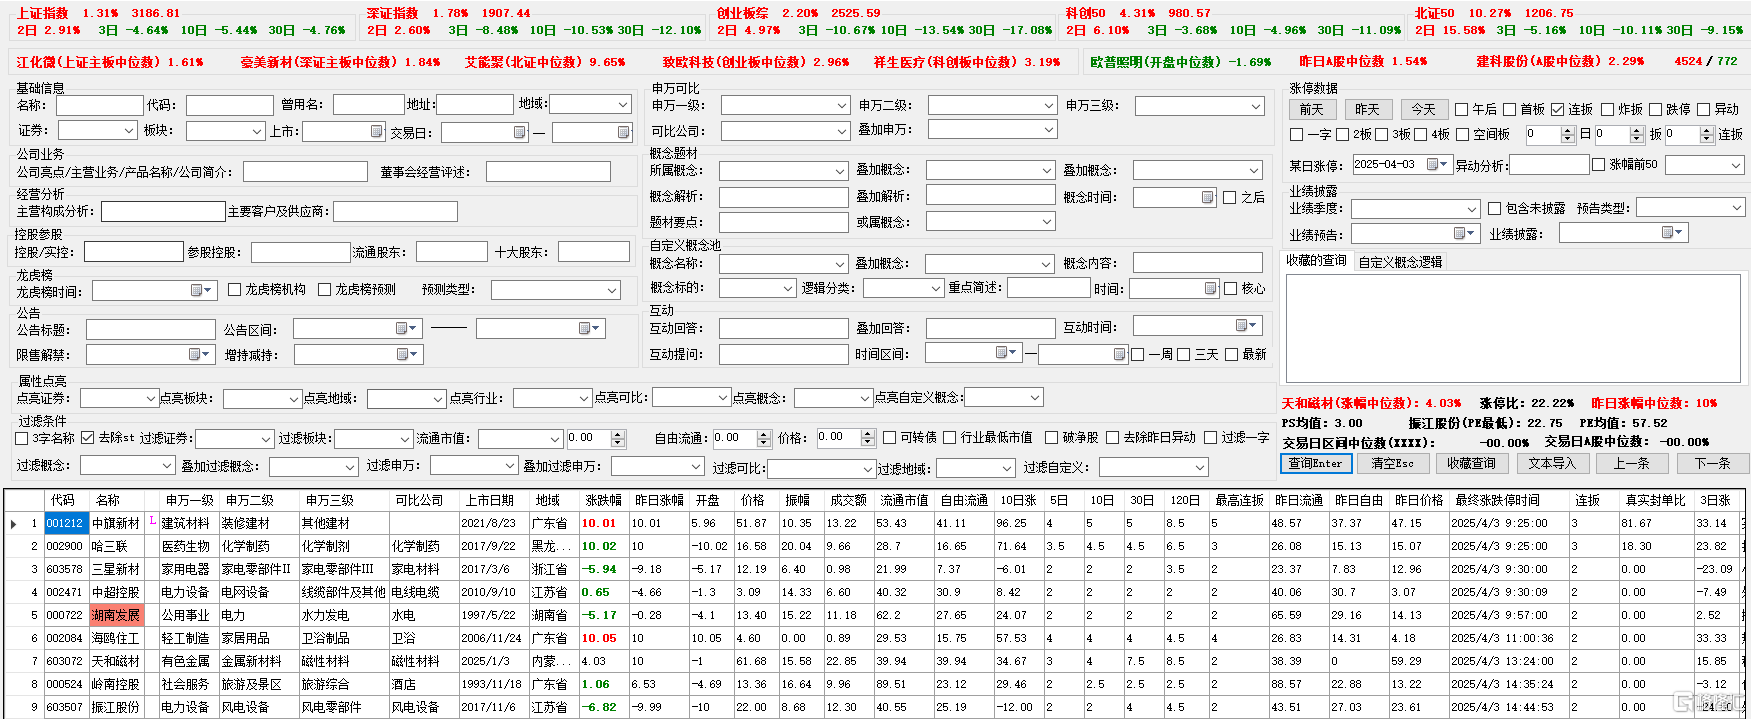Open calendar icon for 上市 date field
The image size is (1751, 719).
tap(376, 132)
